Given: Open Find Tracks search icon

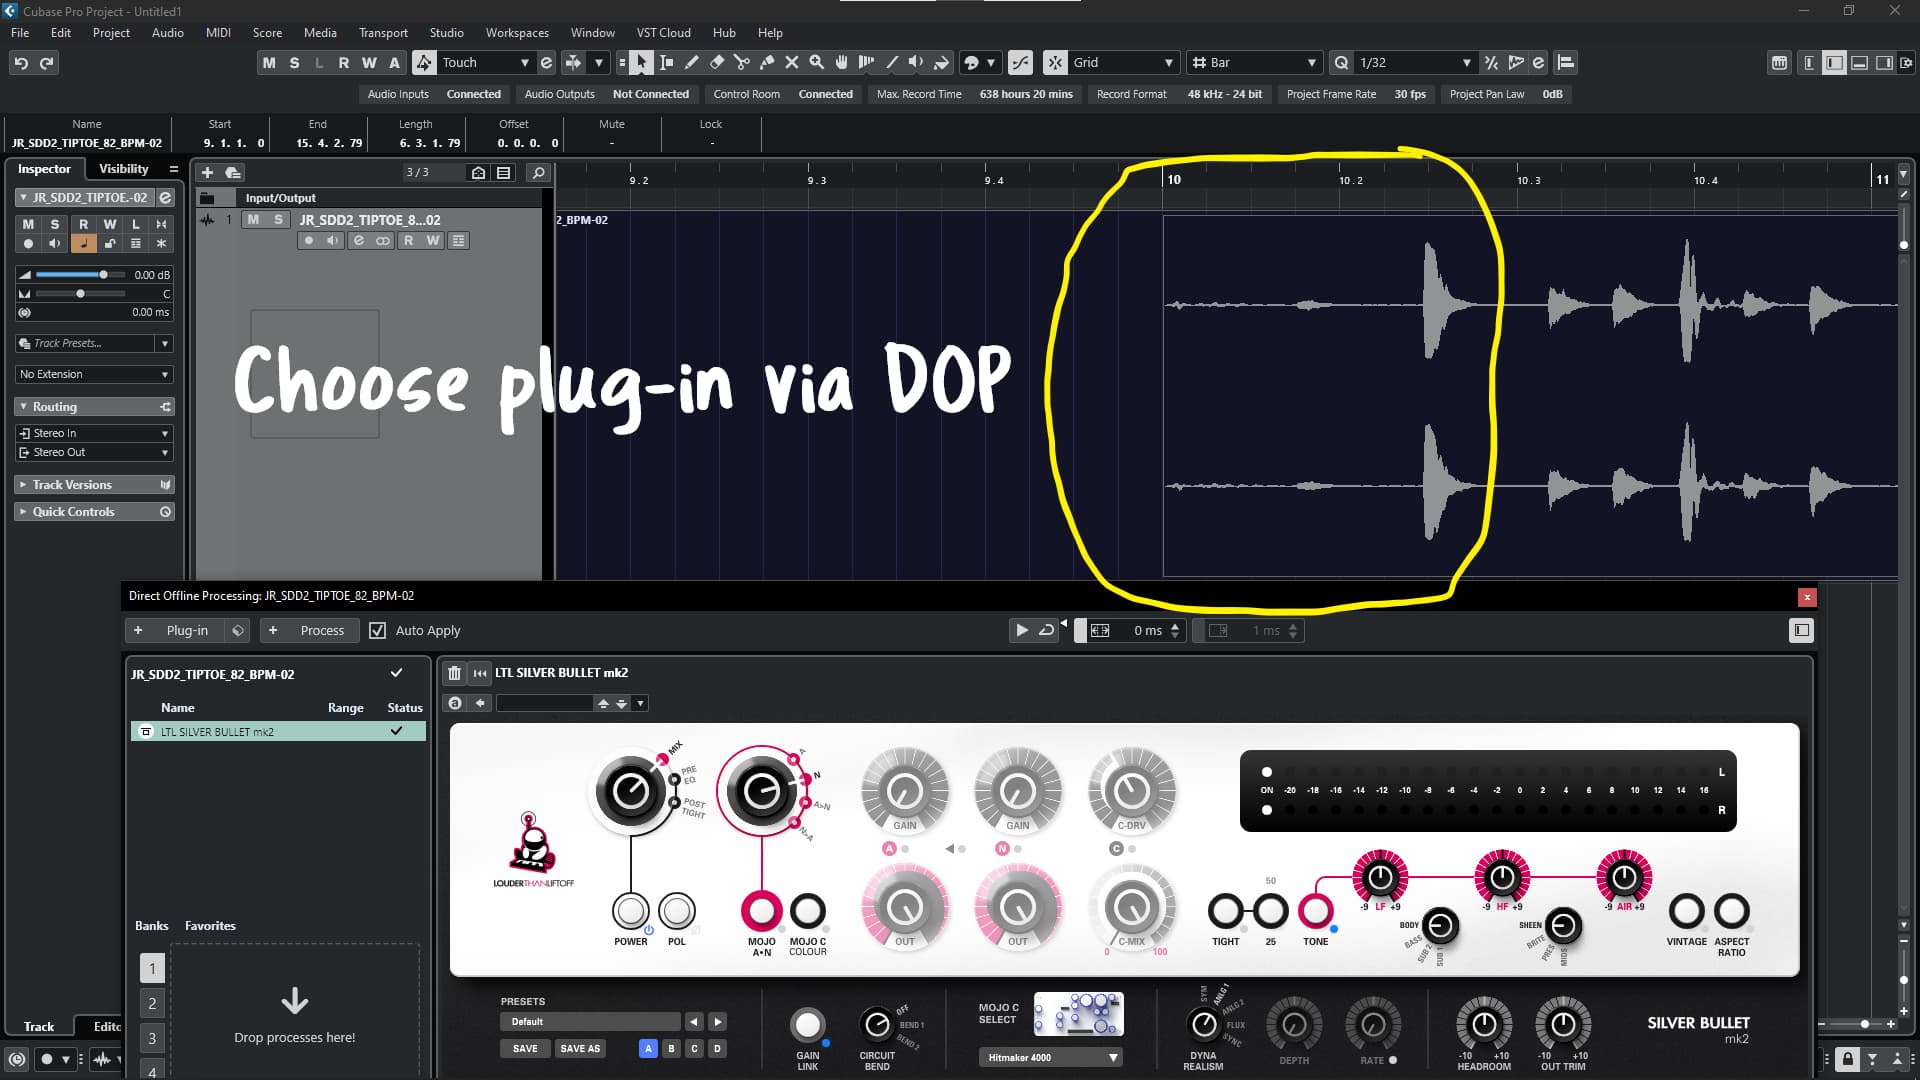Looking at the screenshot, I should 538,172.
